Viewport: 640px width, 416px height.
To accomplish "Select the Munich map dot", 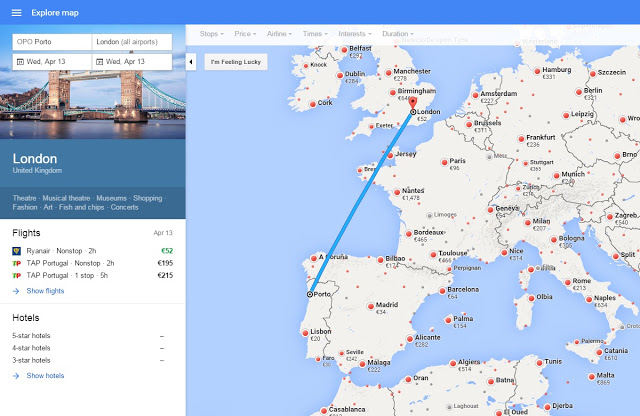I will click(x=556, y=176).
